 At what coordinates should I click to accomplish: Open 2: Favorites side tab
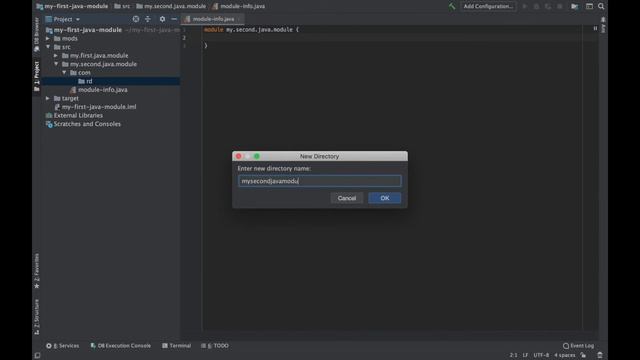click(x=37, y=271)
